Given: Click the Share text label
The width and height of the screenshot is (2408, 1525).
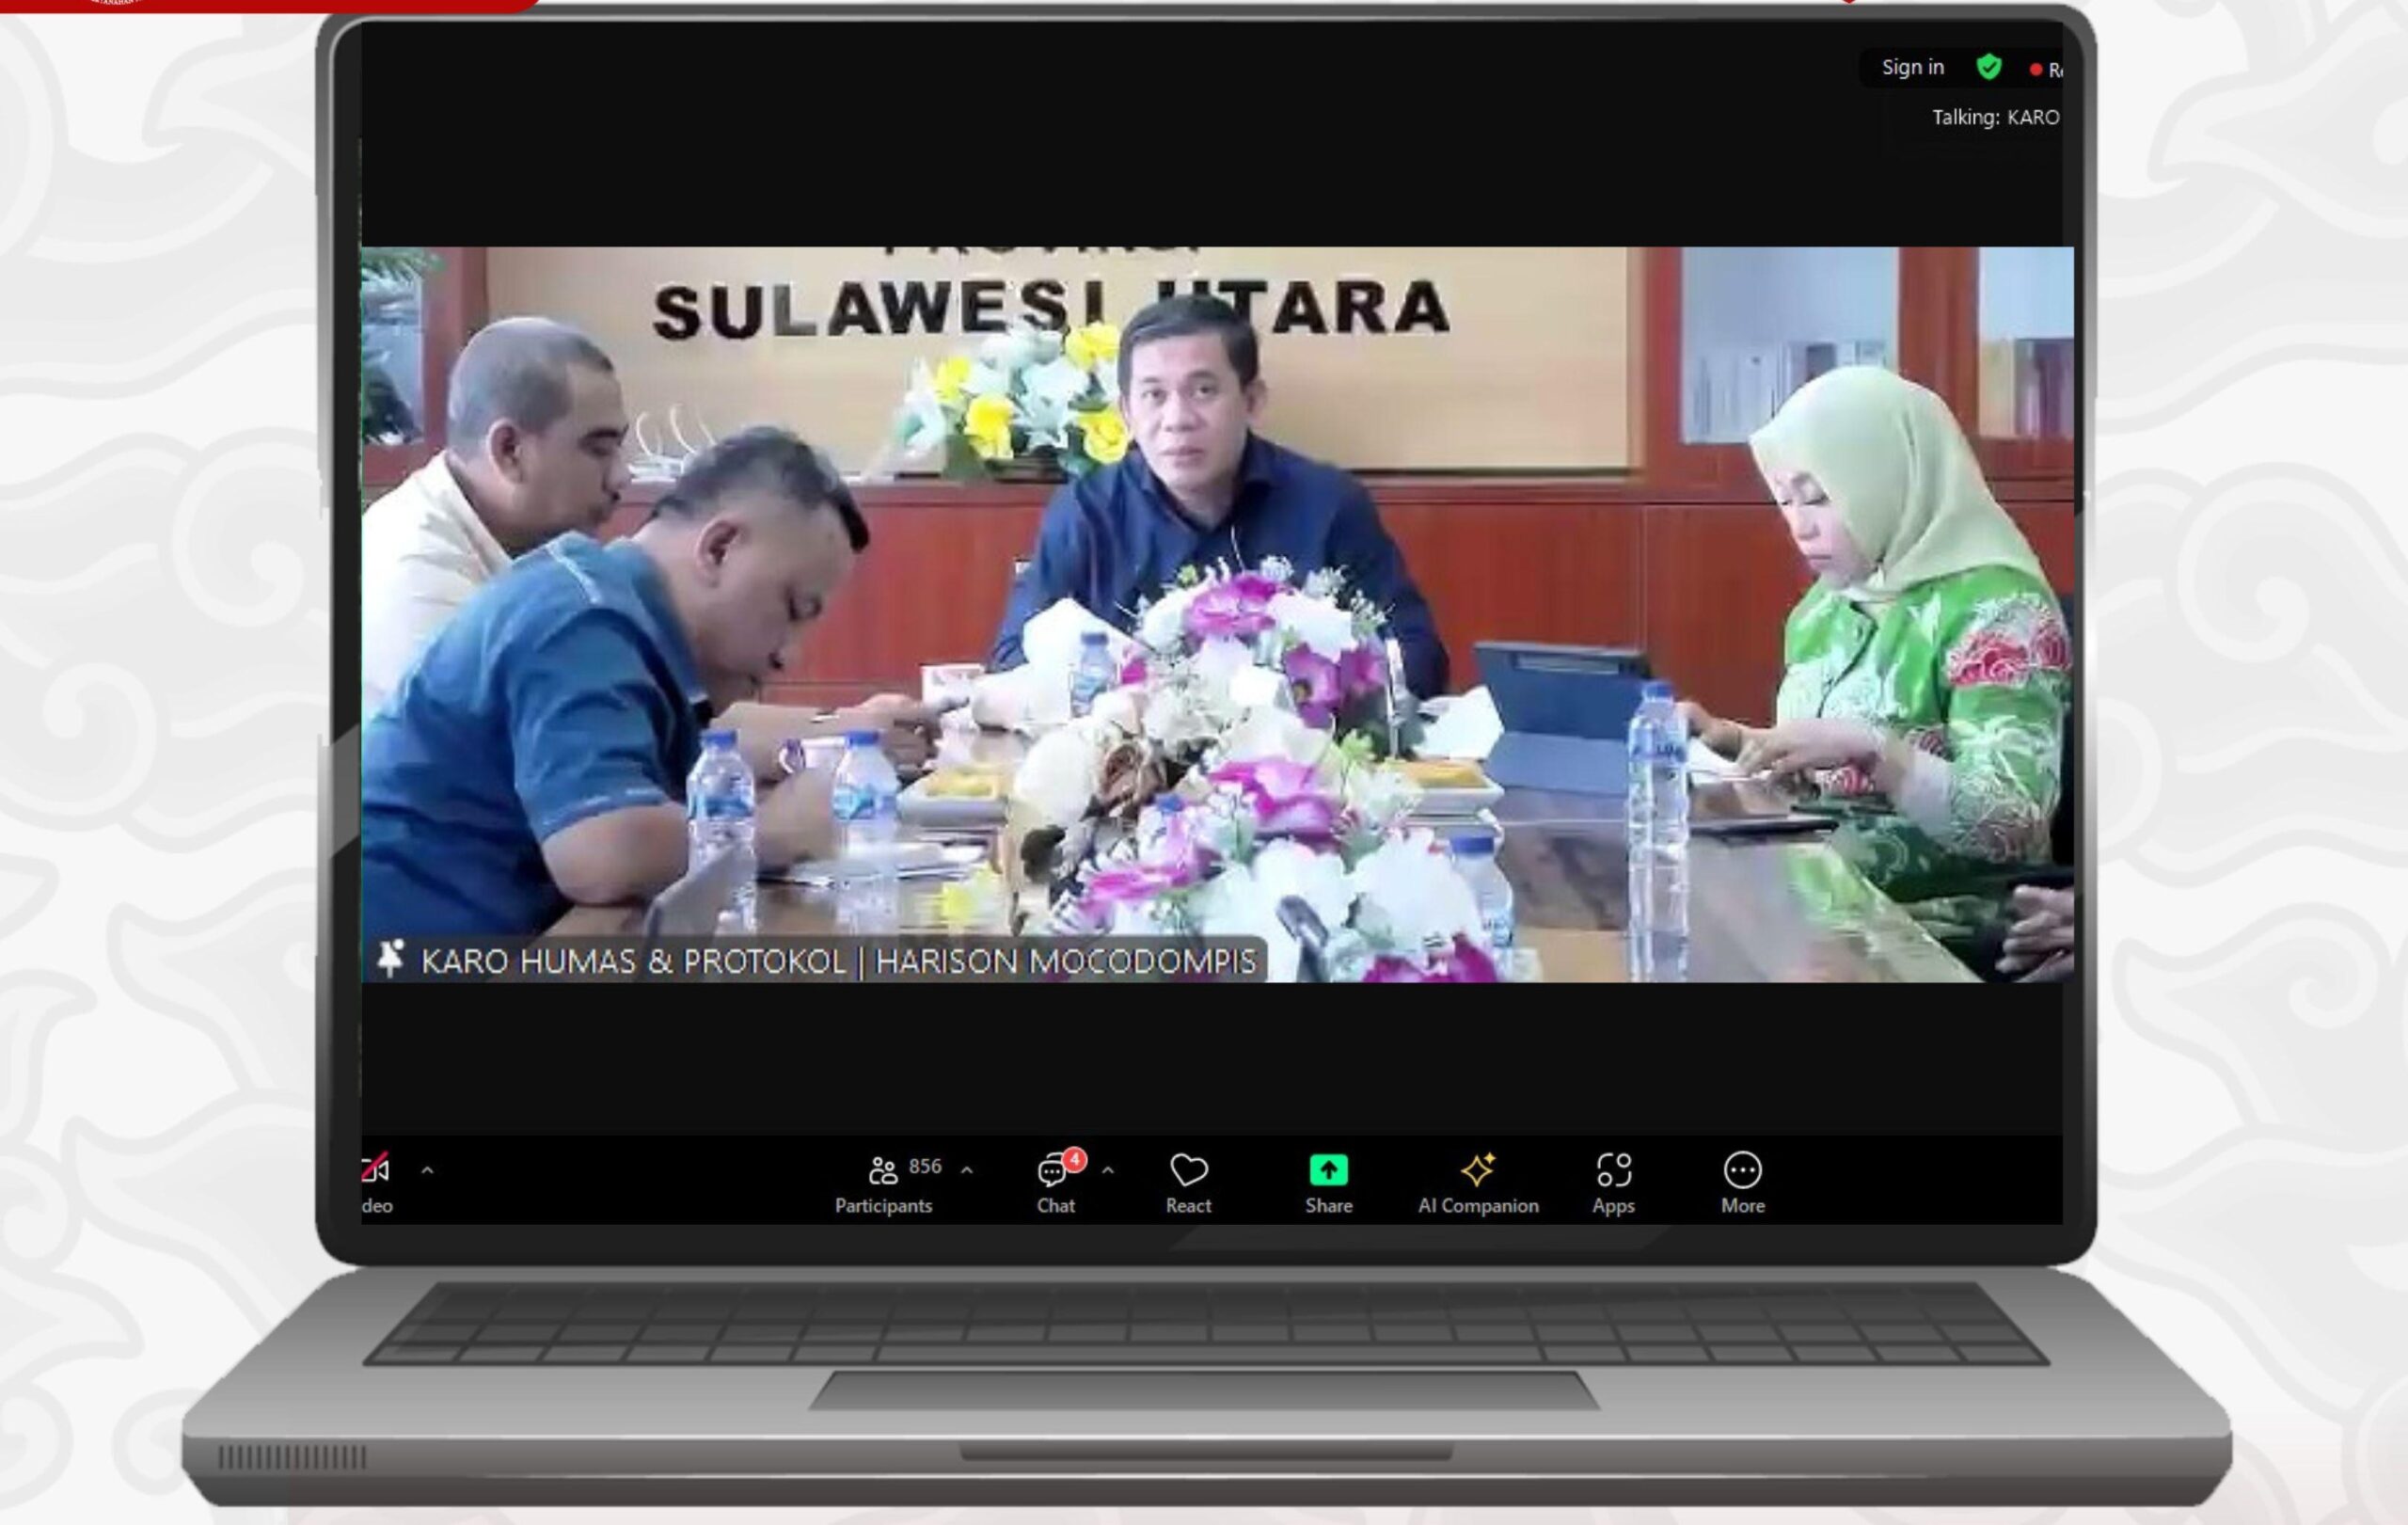Looking at the screenshot, I should 1328,1206.
